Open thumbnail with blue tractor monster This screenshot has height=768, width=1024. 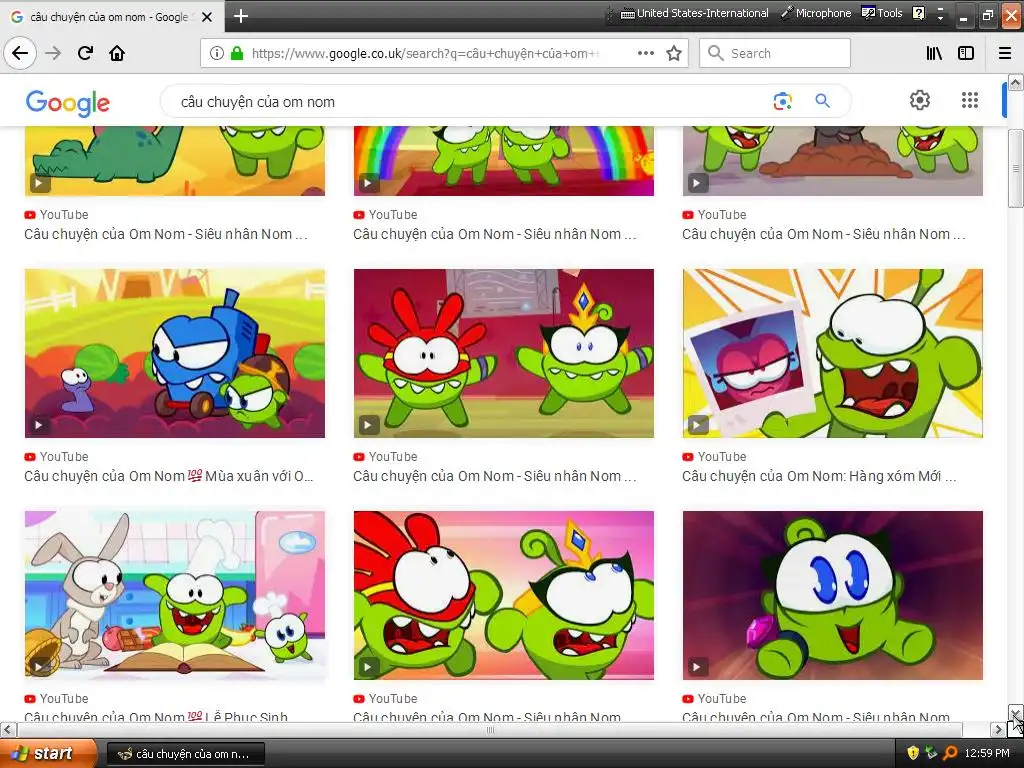[x=174, y=353]
